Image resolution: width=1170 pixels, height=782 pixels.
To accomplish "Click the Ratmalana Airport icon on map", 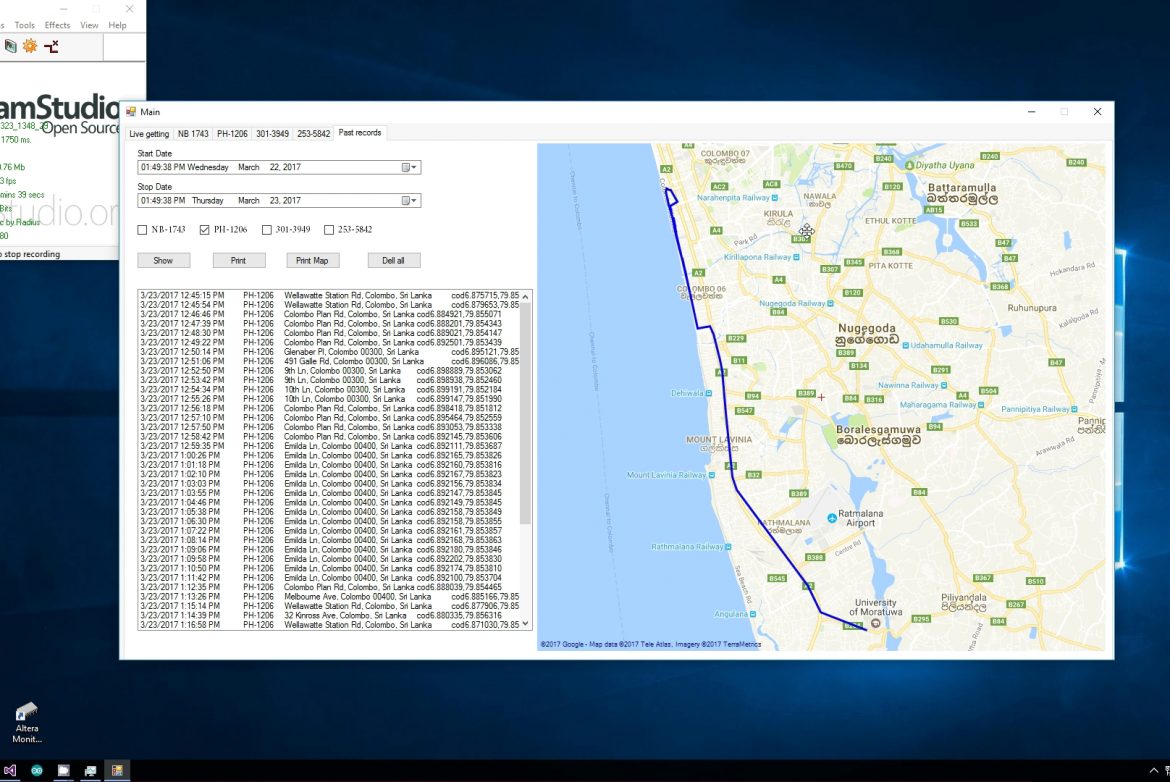I will [x=832, y=517].
